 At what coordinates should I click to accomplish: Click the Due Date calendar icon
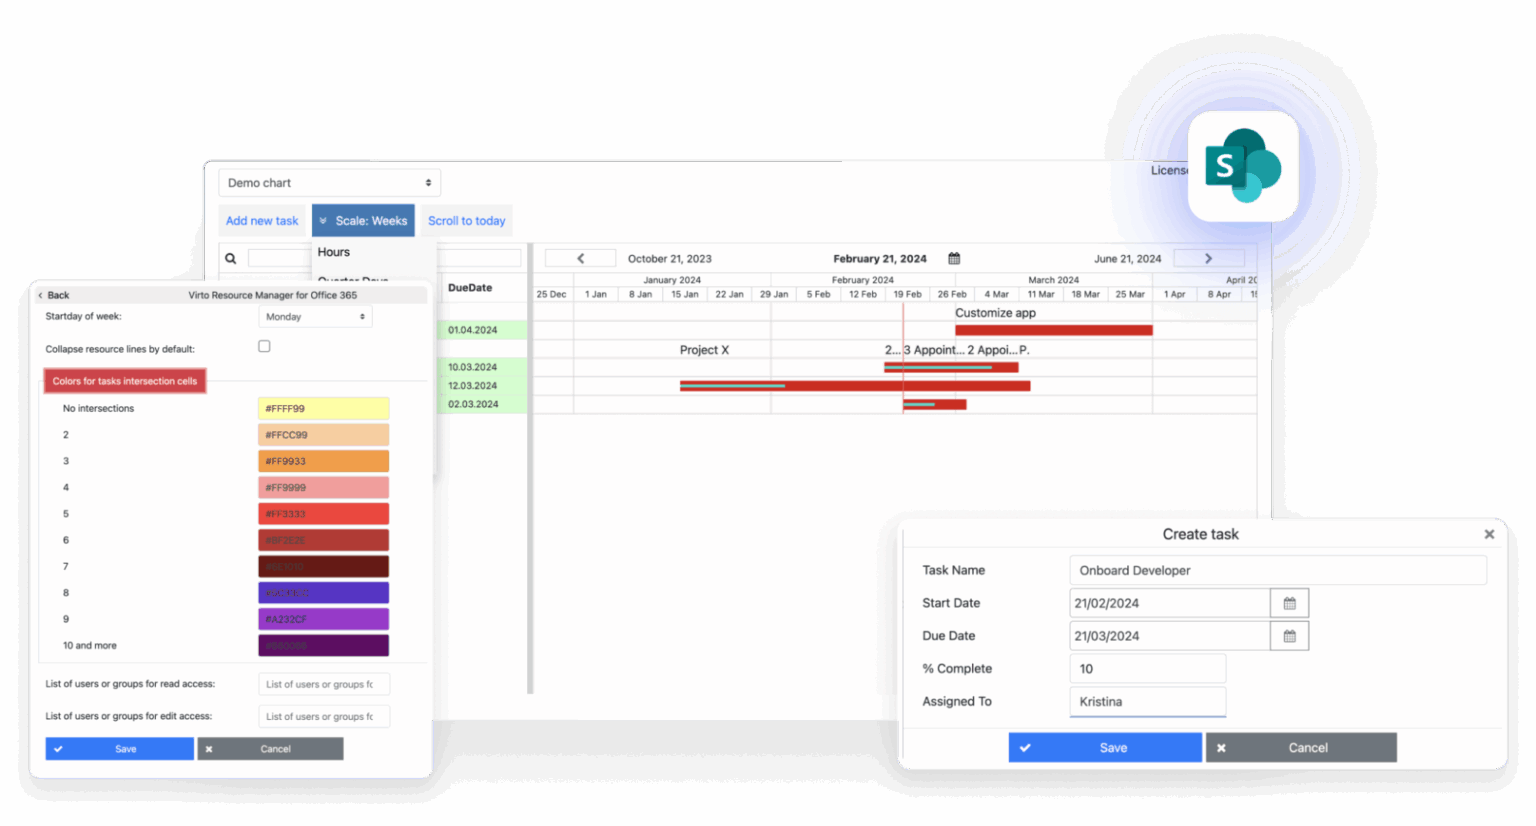(1289, 635)
